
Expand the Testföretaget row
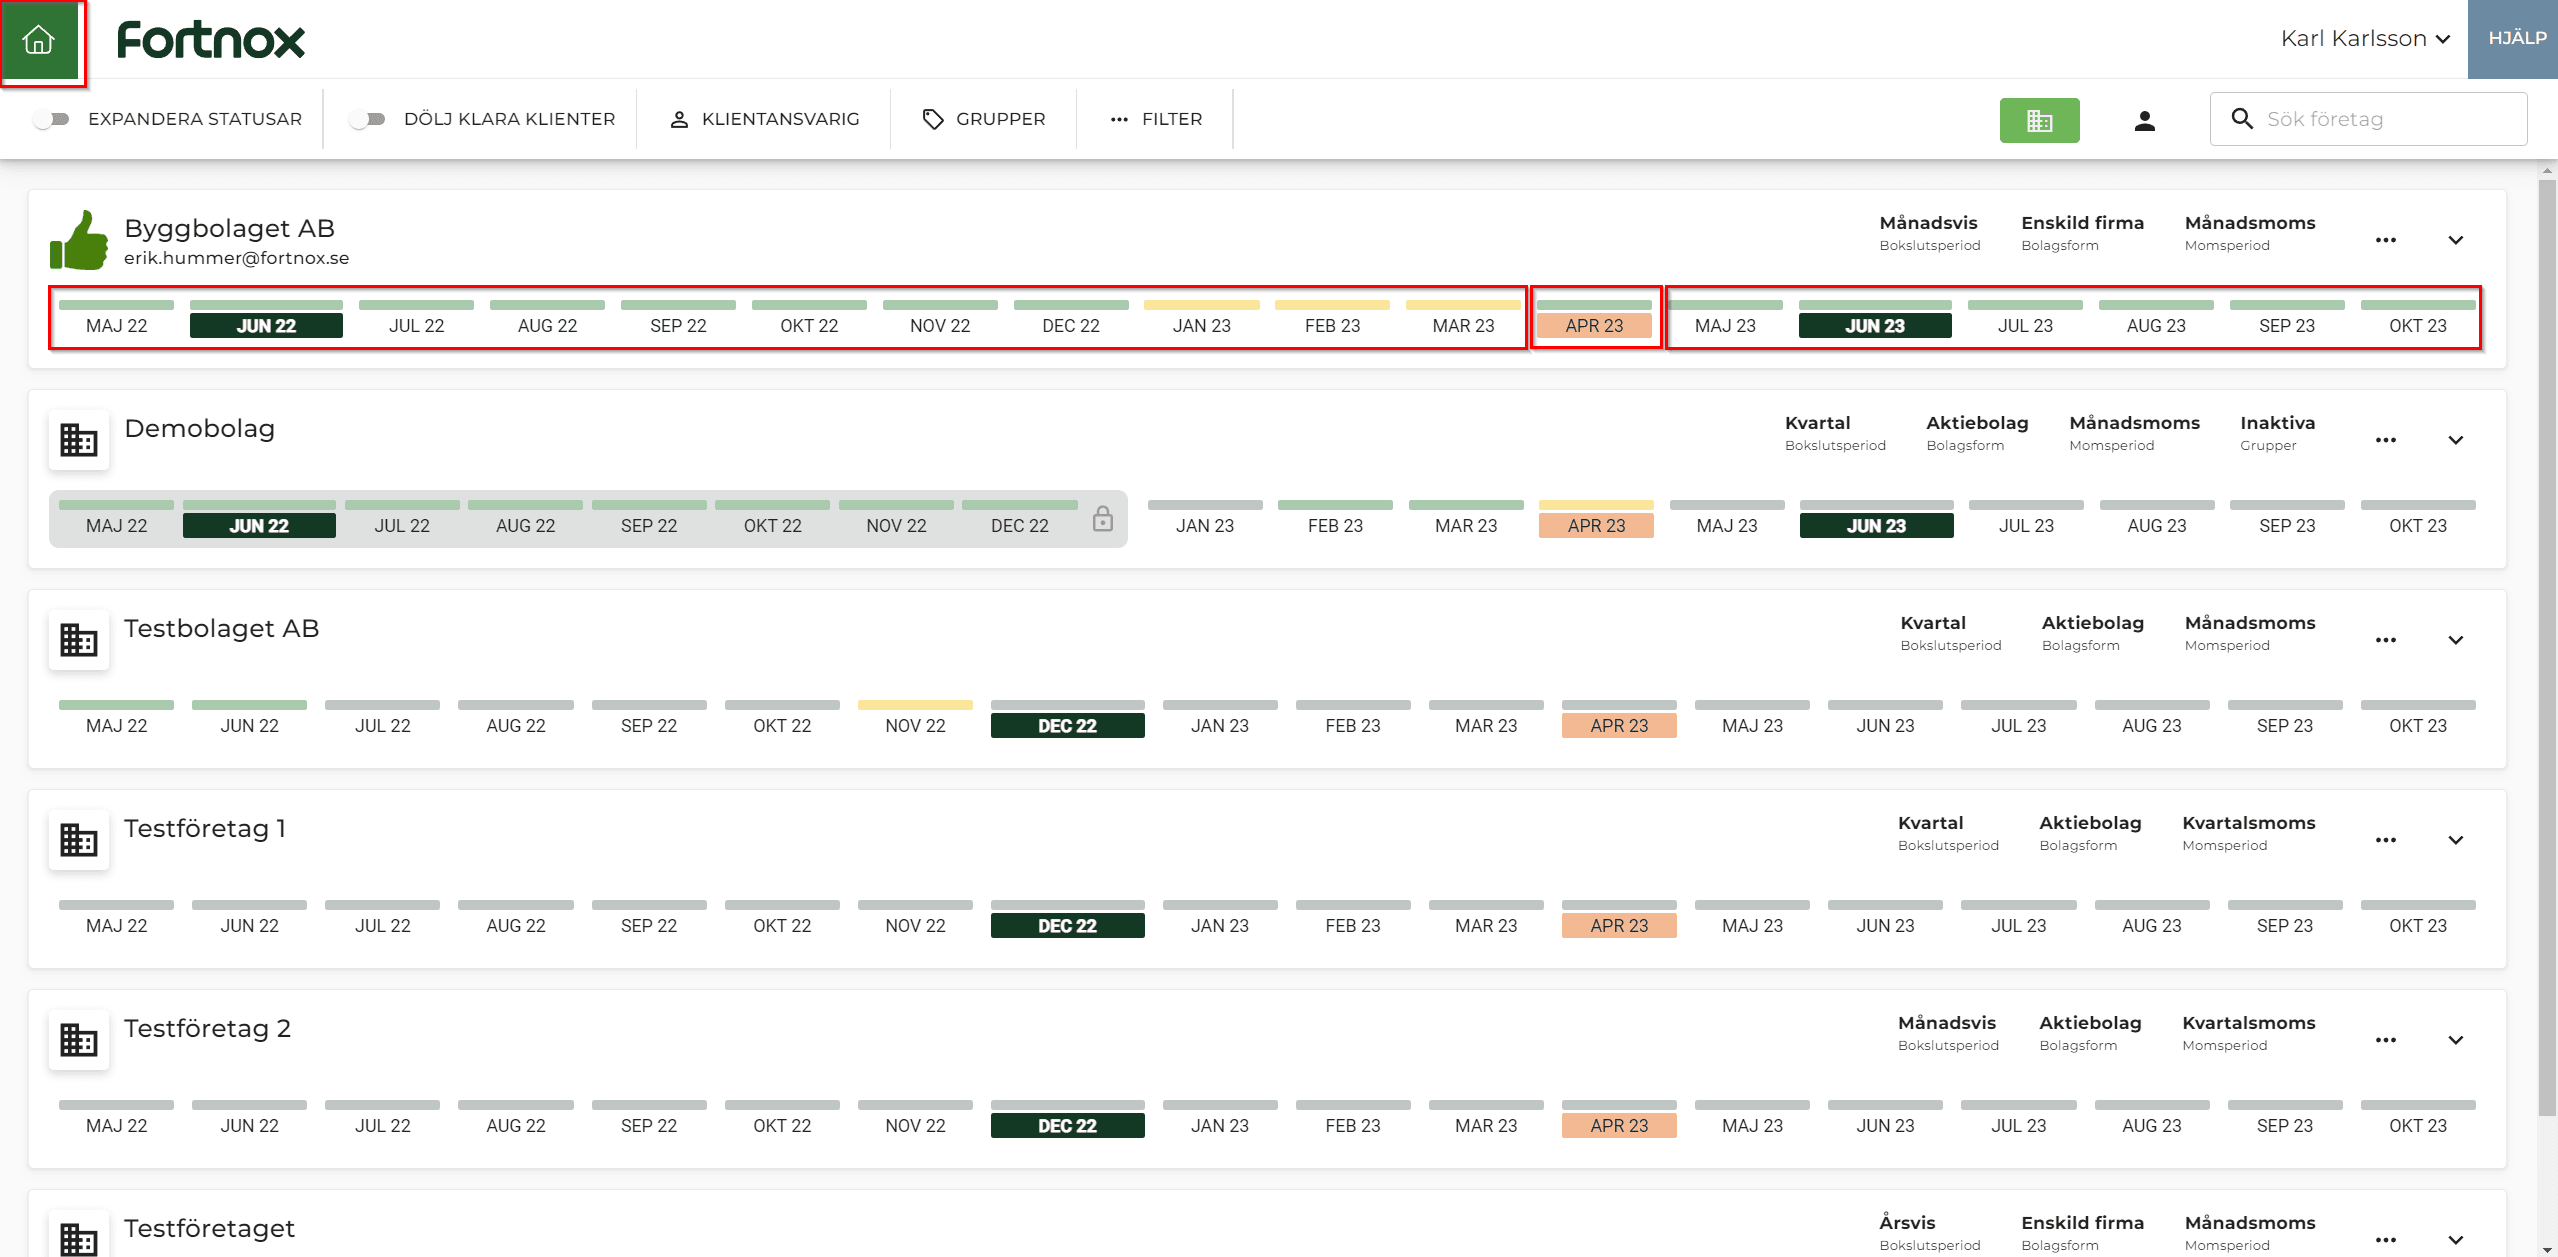point(2456,1240)
